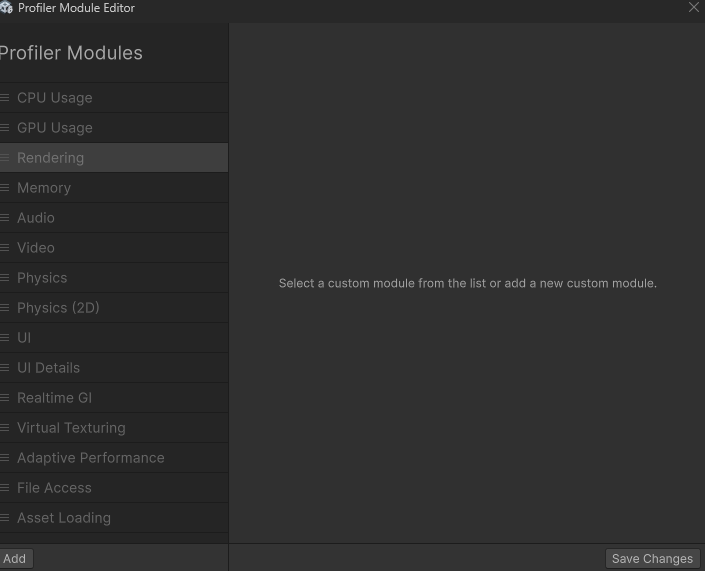Screen dimensions: 705x571
Task: Click drag handle icon beside Audio
Action: click(x=5, y=218)
